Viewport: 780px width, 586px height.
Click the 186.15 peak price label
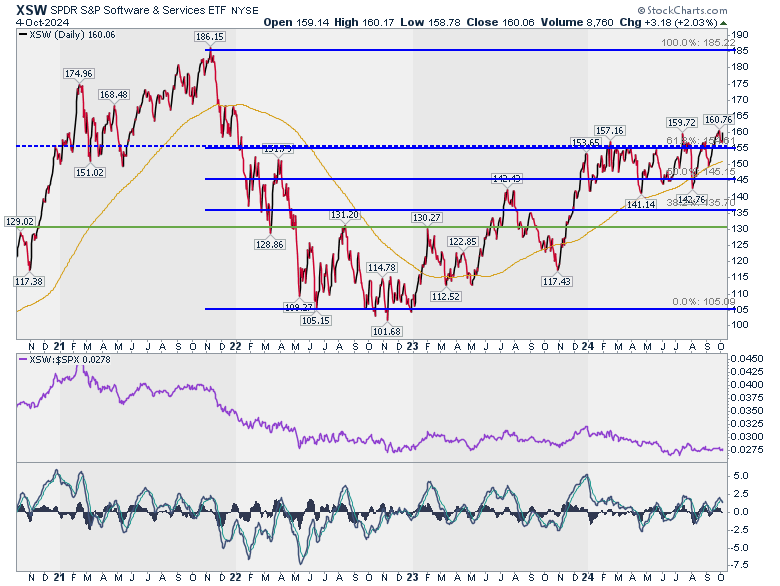(x=209, y=37)
